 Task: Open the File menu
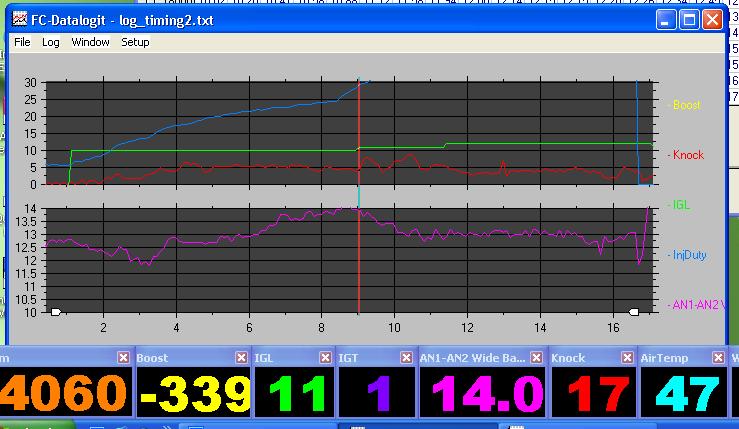click(22, 43)
